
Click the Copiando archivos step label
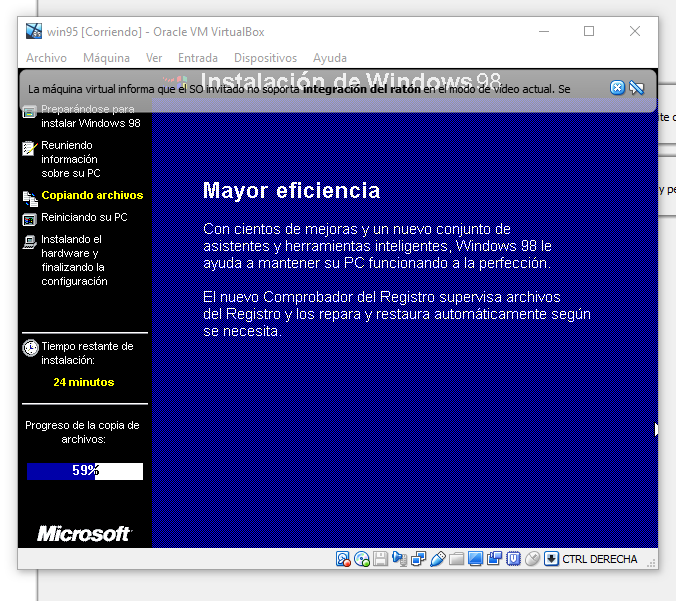[x=92, y=195]
